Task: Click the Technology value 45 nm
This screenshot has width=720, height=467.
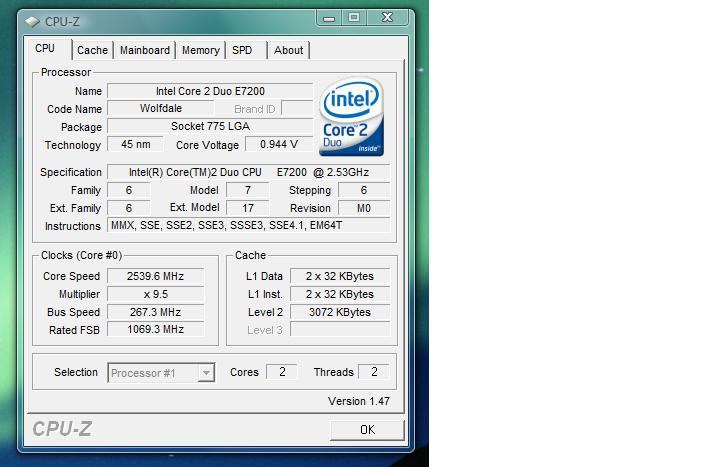Action: click(135, 144)
